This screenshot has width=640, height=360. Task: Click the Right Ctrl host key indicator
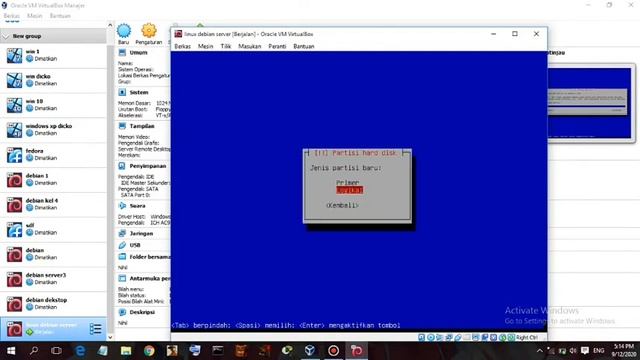pyautogui.click(x=527, y=337)
